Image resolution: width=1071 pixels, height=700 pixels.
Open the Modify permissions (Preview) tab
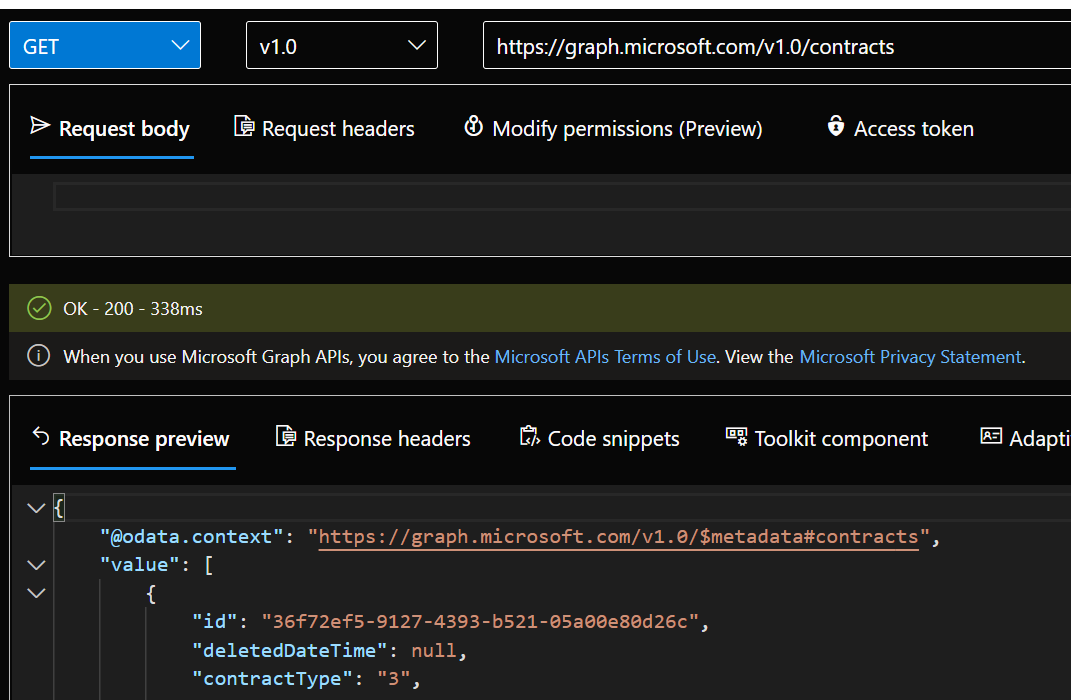click(x=613, y=129)
